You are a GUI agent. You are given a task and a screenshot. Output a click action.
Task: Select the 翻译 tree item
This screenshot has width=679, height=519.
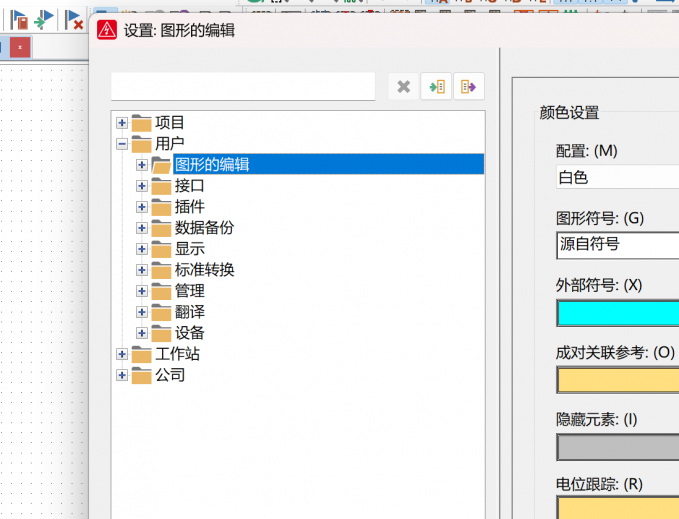pos(190,312)
